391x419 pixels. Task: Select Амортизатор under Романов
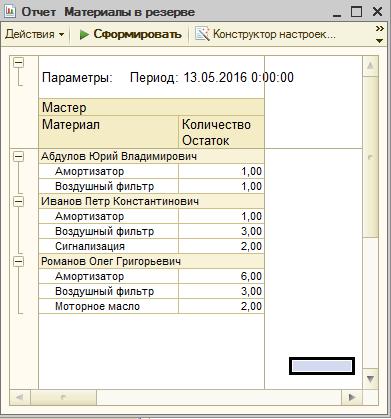(x=109, y=276)
